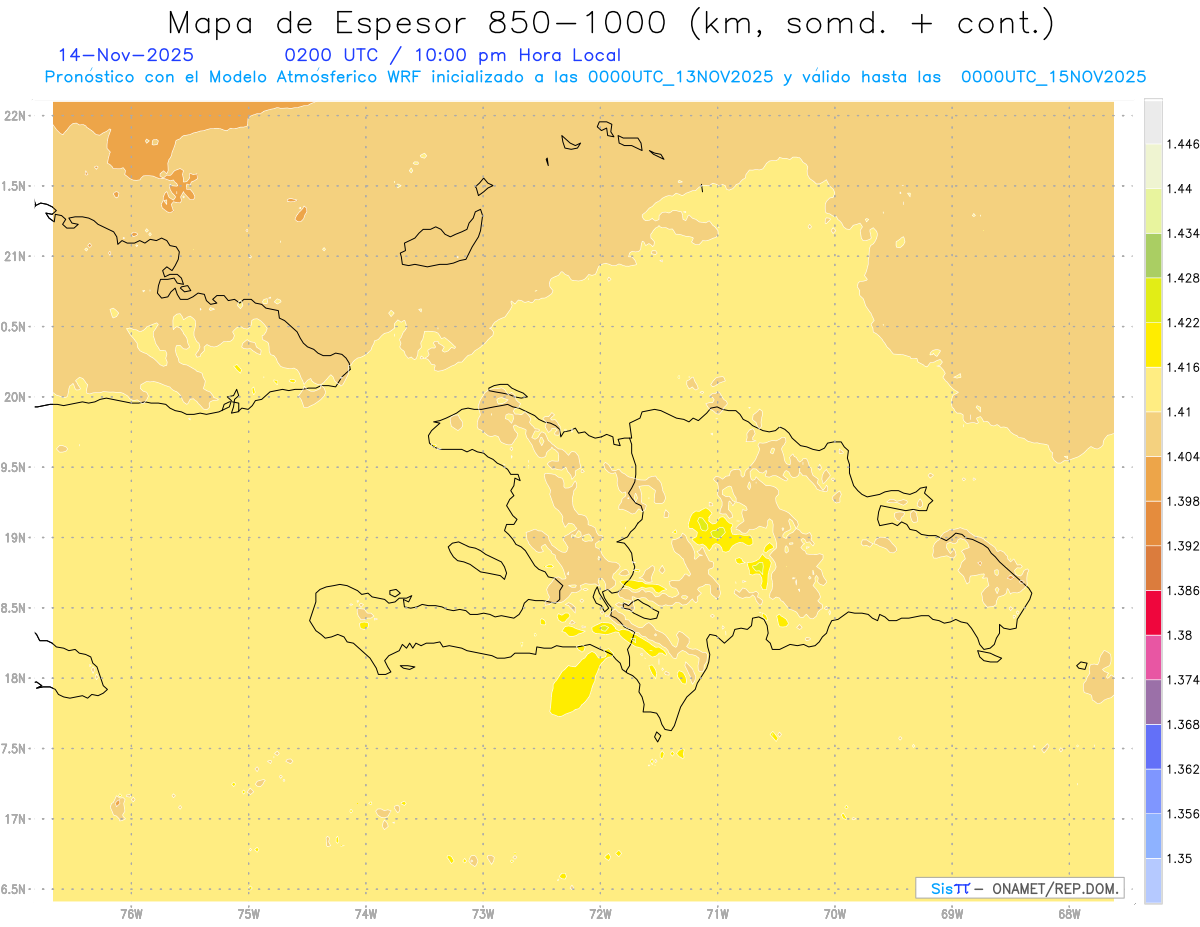Pick the purple colorbar segment between 1.368 and 1.374
Screen dimensions: 1200x927
(x=1153, y=701)
